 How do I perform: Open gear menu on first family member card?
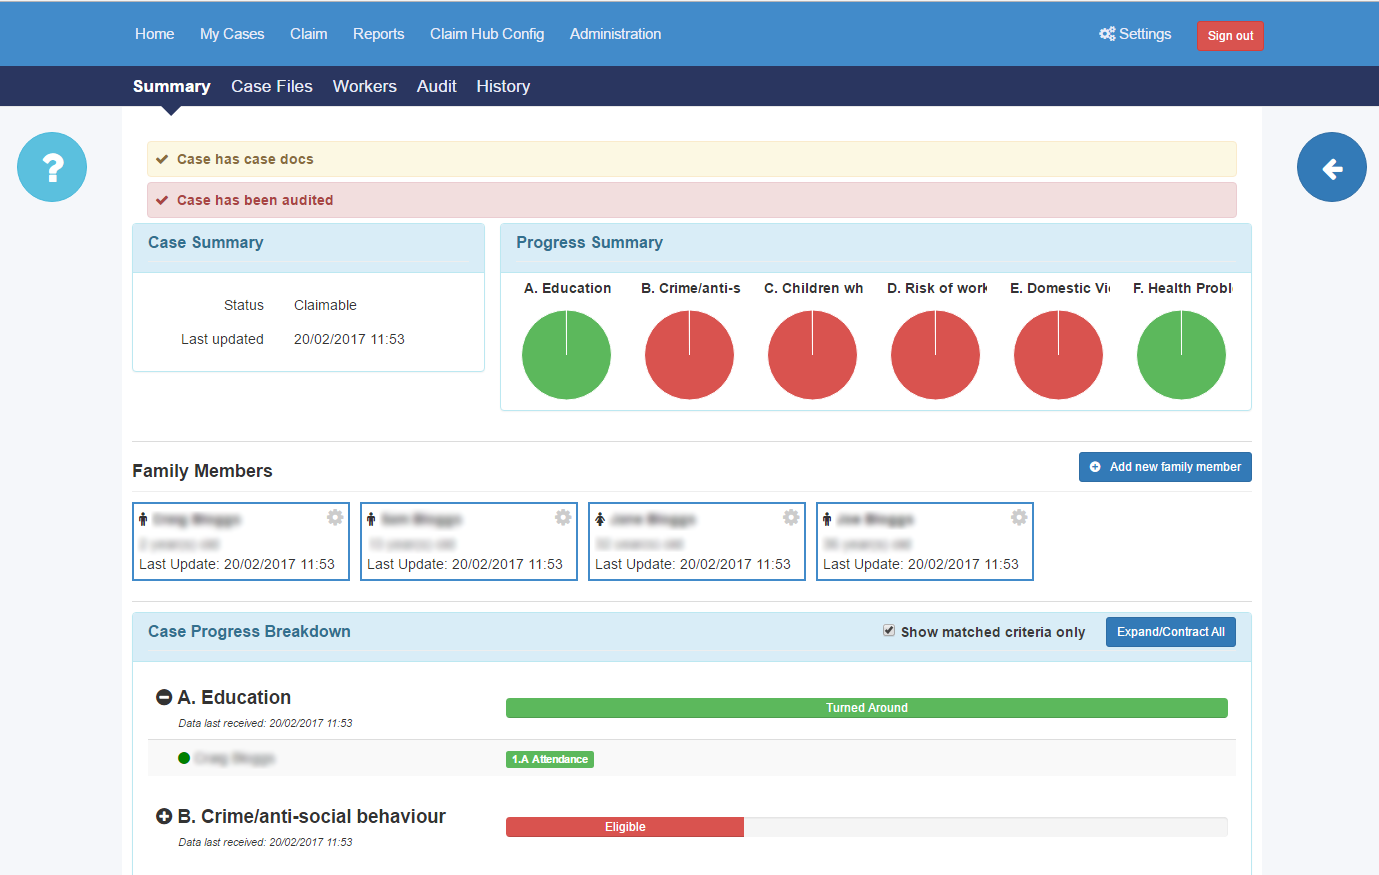click(335, 517)
